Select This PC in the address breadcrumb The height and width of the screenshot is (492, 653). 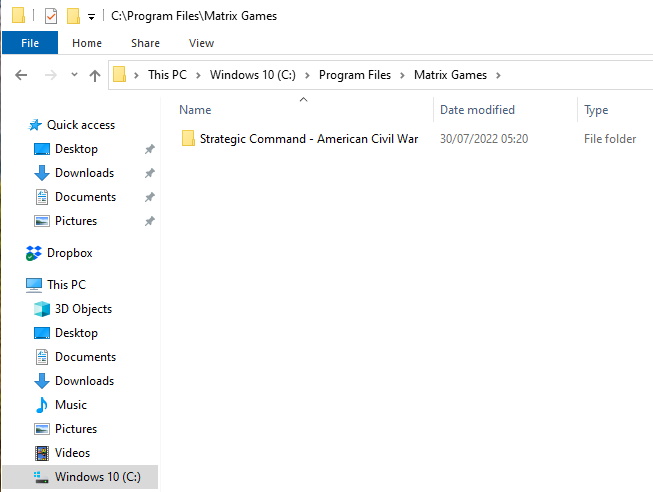(167, 75)
